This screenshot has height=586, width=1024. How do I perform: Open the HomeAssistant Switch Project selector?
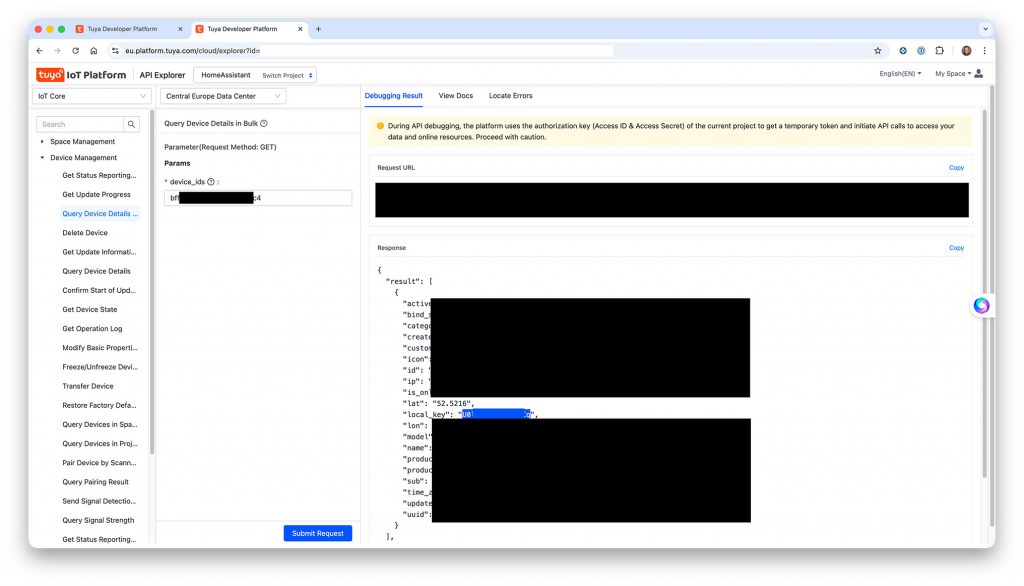tap(257, 75)
